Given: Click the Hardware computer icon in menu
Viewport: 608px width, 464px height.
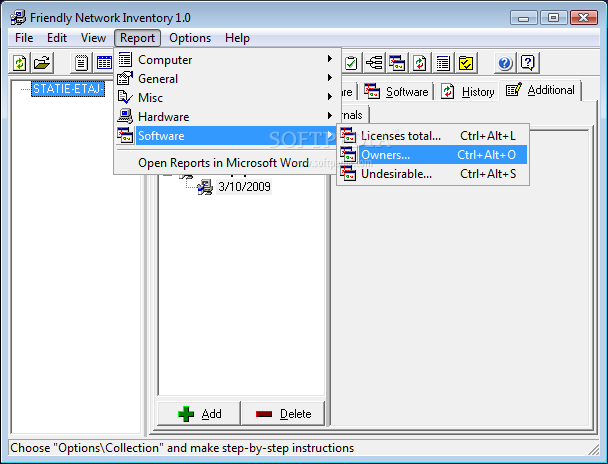Looking at the screenshot, I should (125, 116).
